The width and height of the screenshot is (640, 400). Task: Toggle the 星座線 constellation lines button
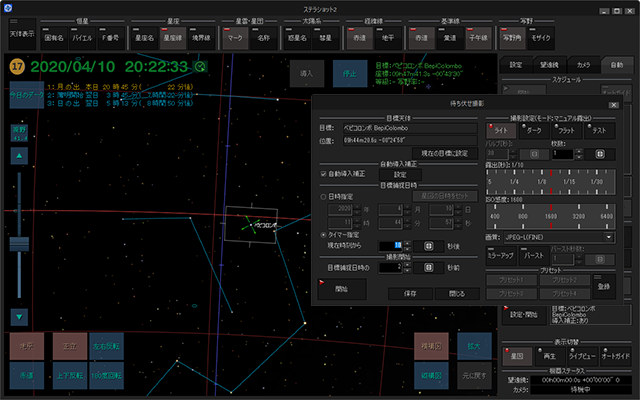pos(173,39)
